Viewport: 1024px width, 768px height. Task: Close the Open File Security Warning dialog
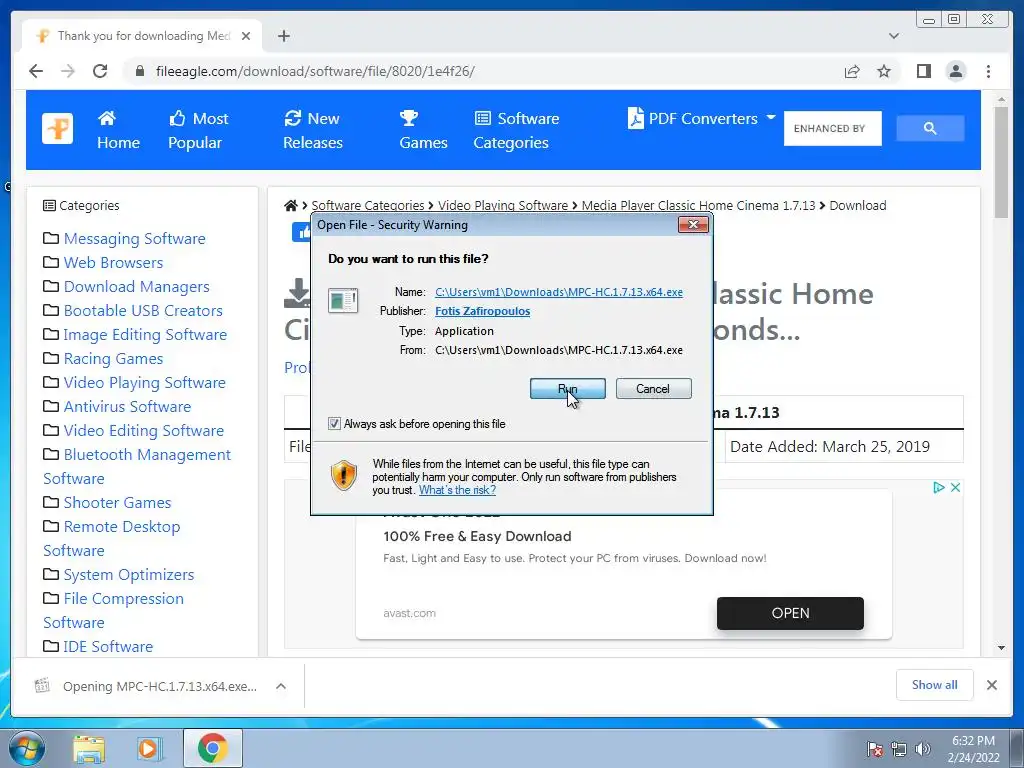pyautogui.click(x=693, y=225)
